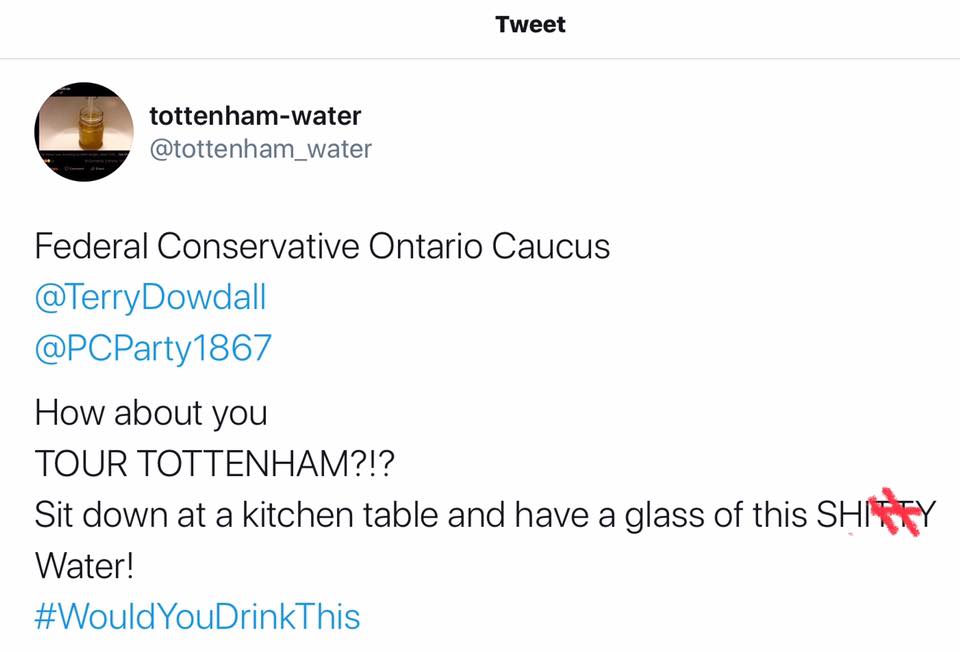Click the word glass in the tweet
This screenshot has width=960, height=652.
tap(665, 515)
